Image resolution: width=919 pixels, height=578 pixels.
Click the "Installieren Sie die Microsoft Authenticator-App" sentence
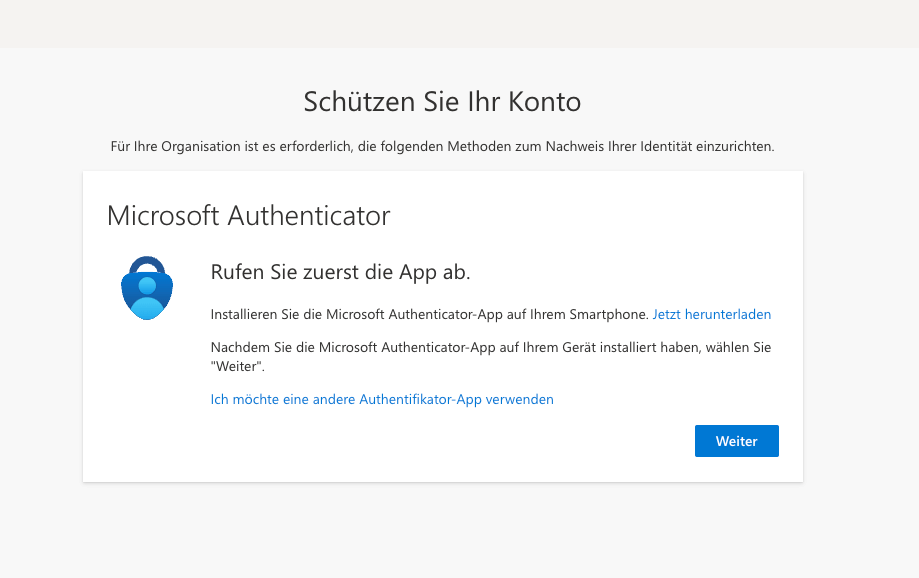(429, 314)
